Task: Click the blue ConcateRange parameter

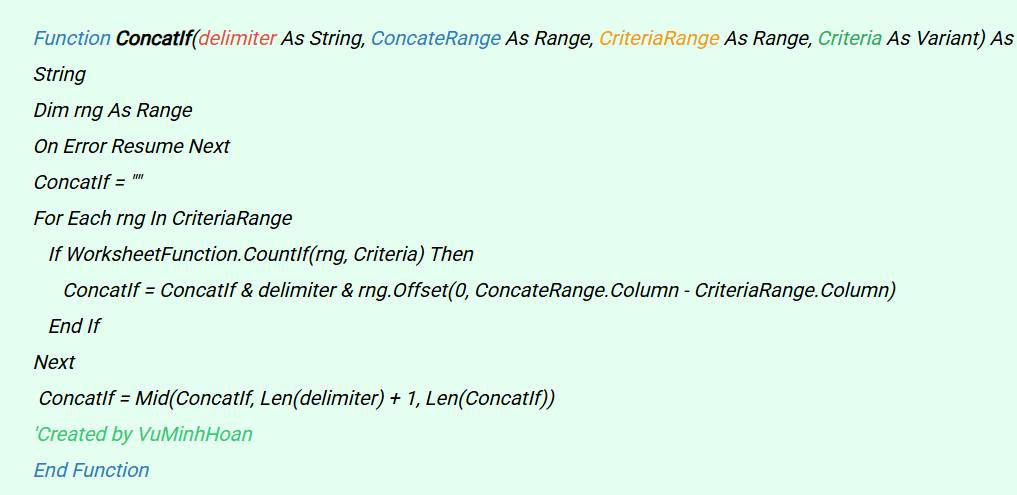Action: [435, 38]
